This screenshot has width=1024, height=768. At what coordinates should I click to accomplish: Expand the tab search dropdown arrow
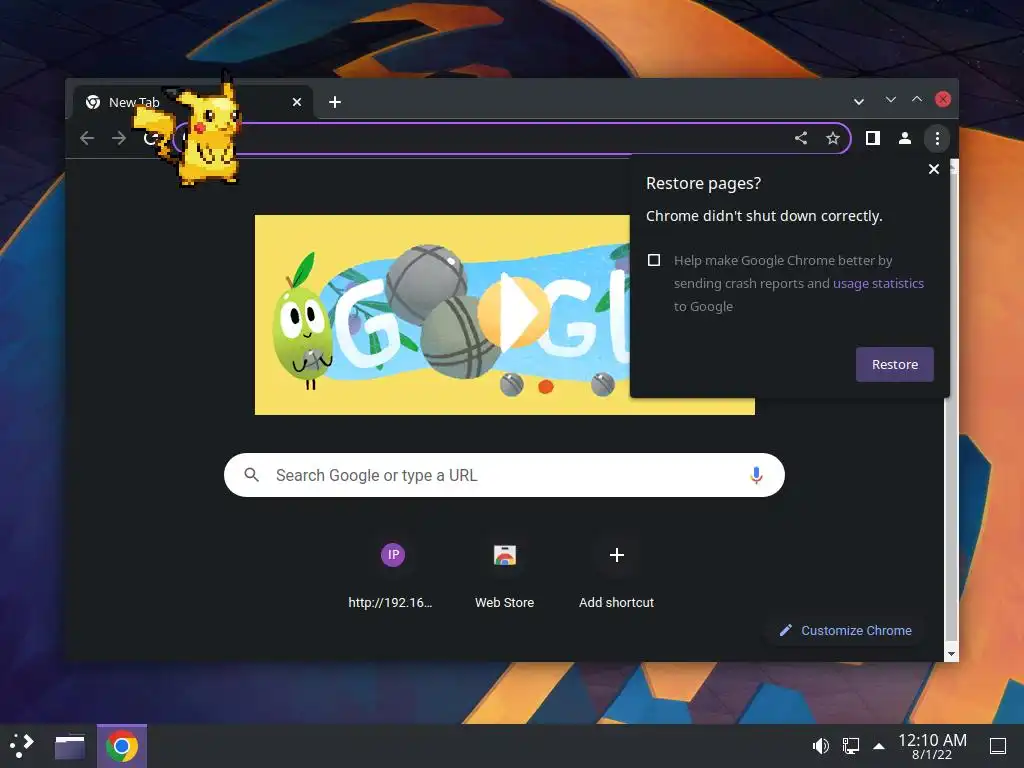(859, 101)
